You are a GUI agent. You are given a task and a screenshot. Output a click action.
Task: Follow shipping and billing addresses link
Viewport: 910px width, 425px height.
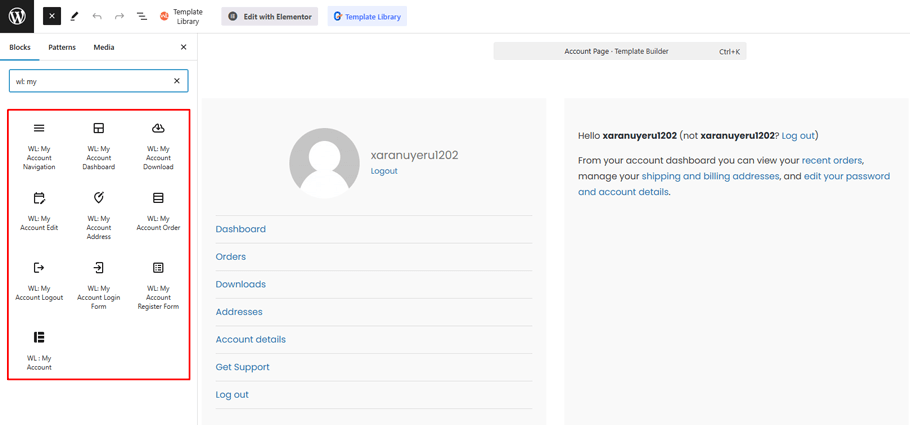coord(710,176)
